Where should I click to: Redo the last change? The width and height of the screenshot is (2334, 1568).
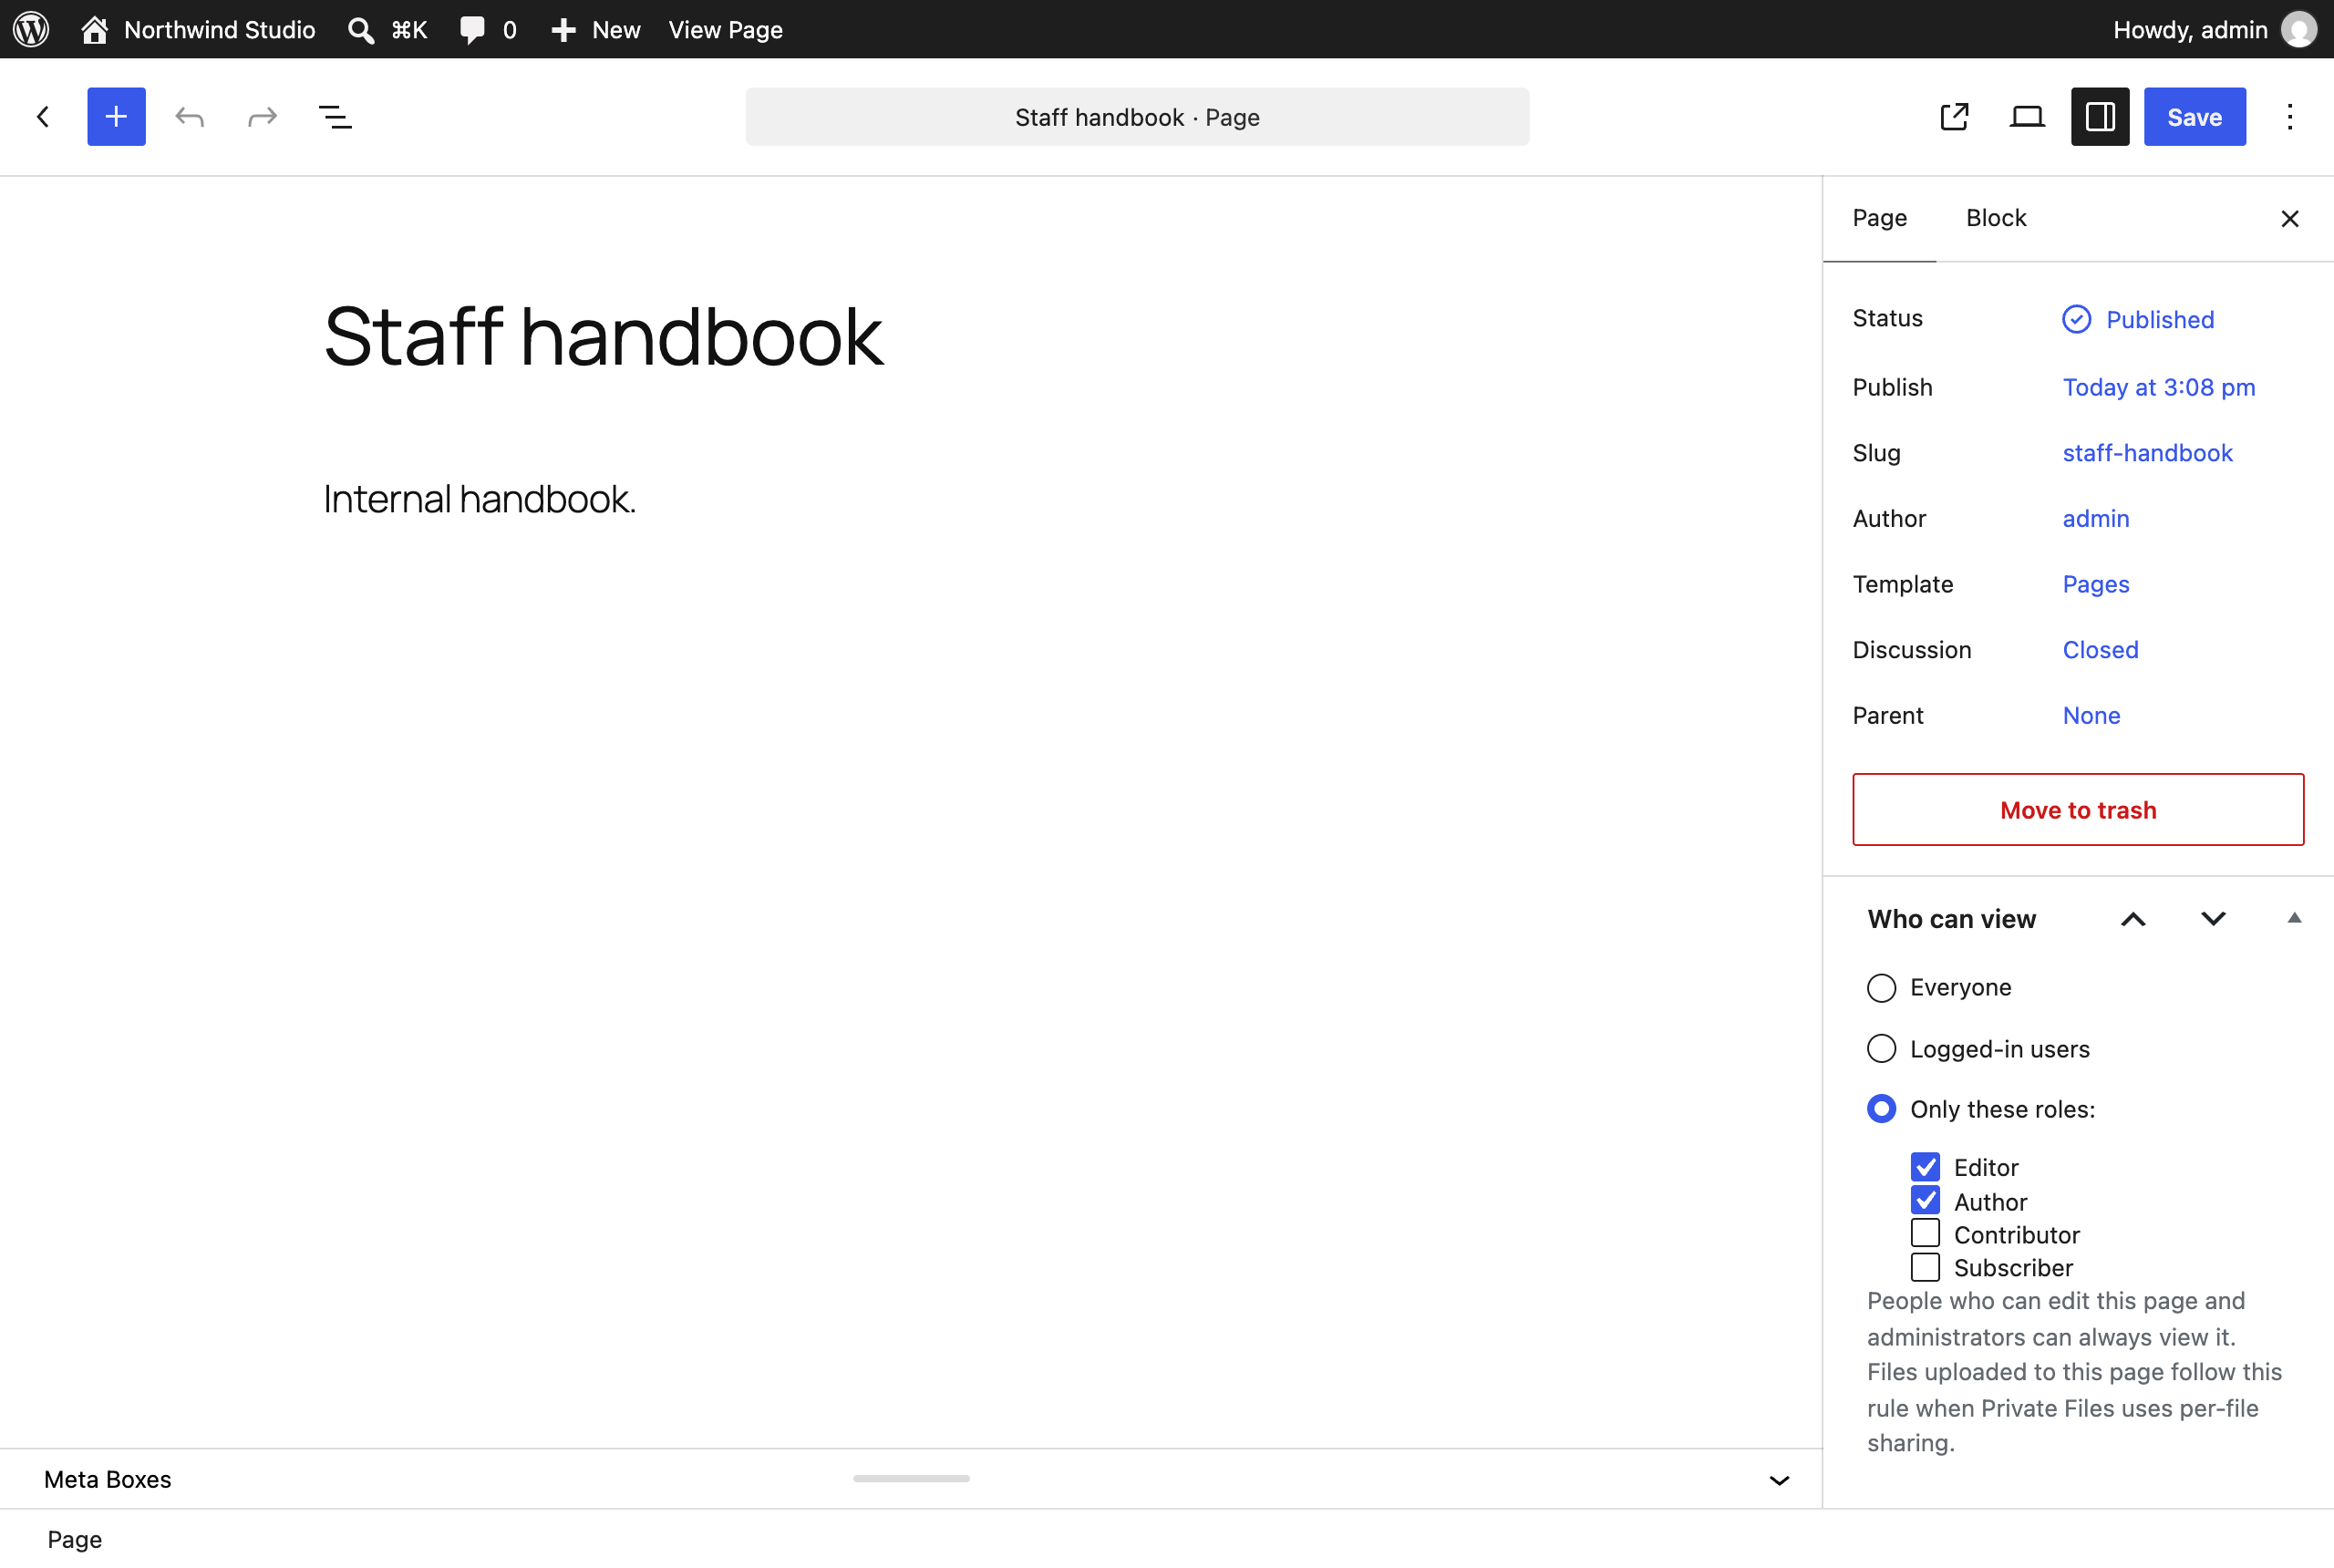[x=262, y=117]
